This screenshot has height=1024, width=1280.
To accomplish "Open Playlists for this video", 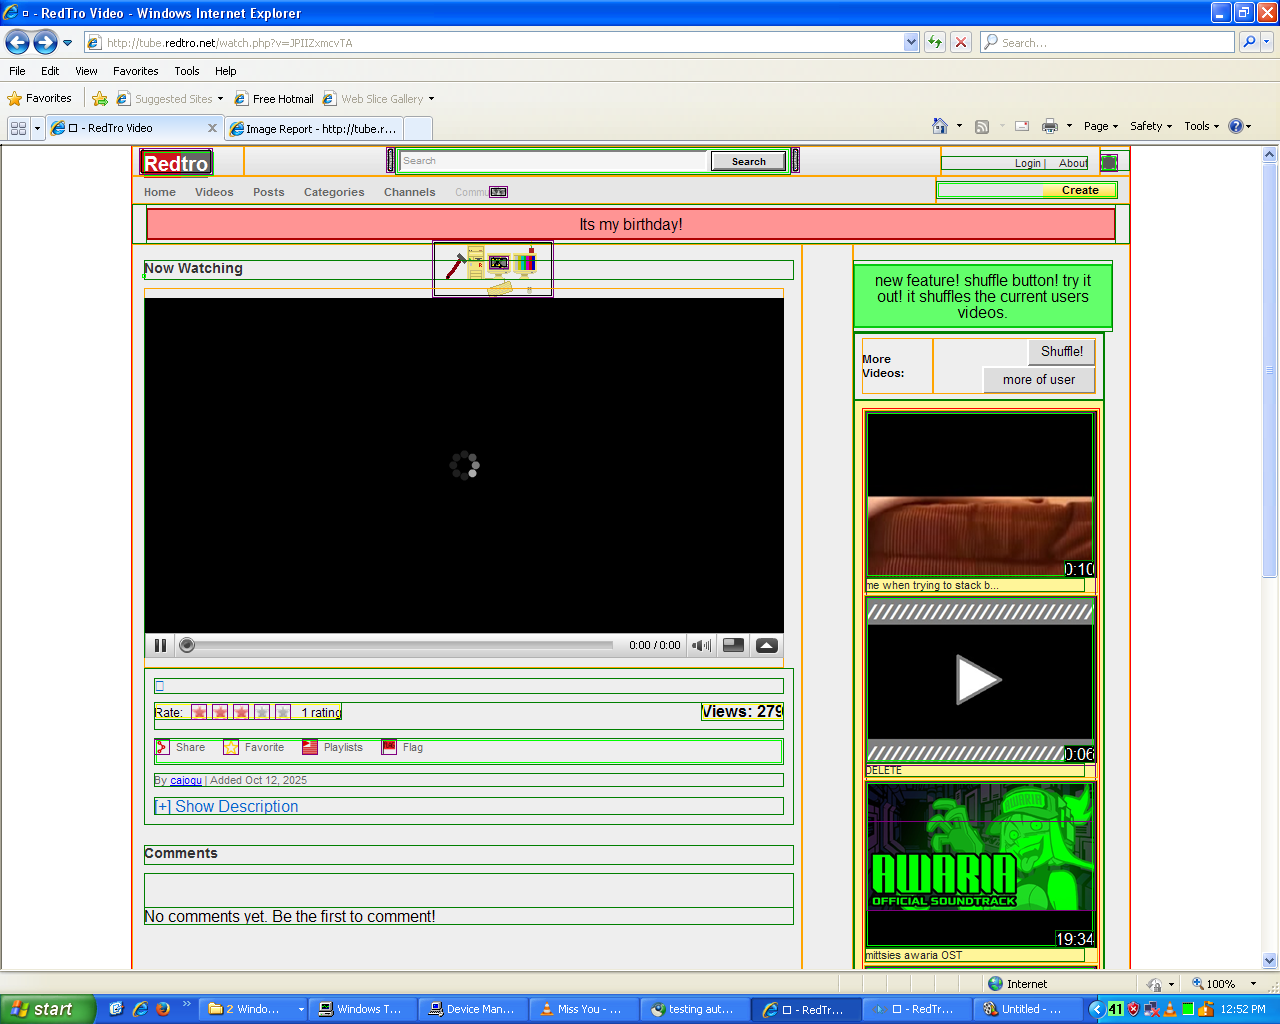I will (310, 747).
